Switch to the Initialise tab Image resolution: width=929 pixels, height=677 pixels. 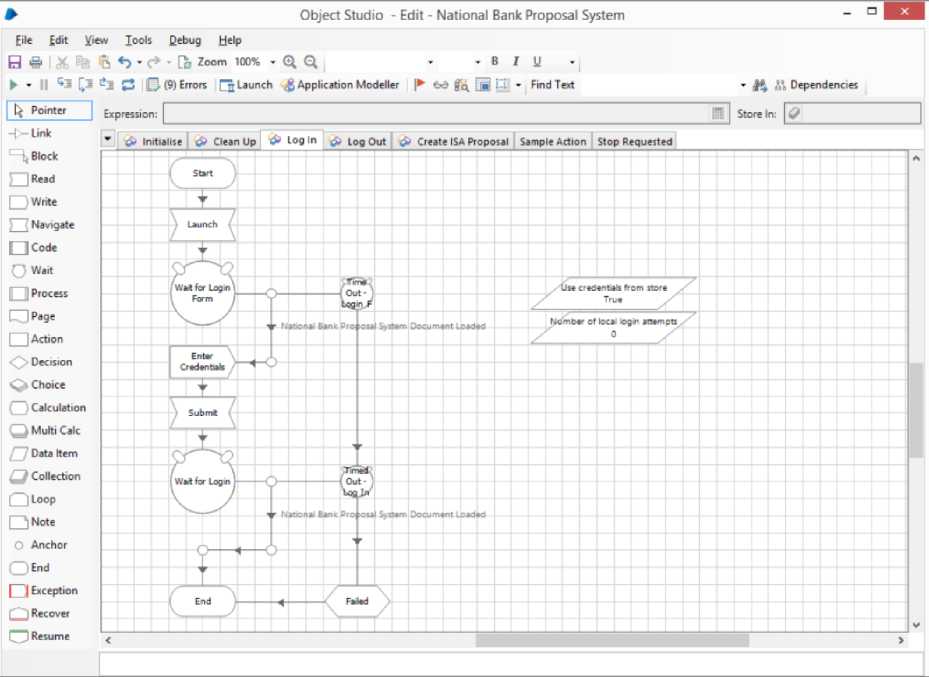(153, 142)
